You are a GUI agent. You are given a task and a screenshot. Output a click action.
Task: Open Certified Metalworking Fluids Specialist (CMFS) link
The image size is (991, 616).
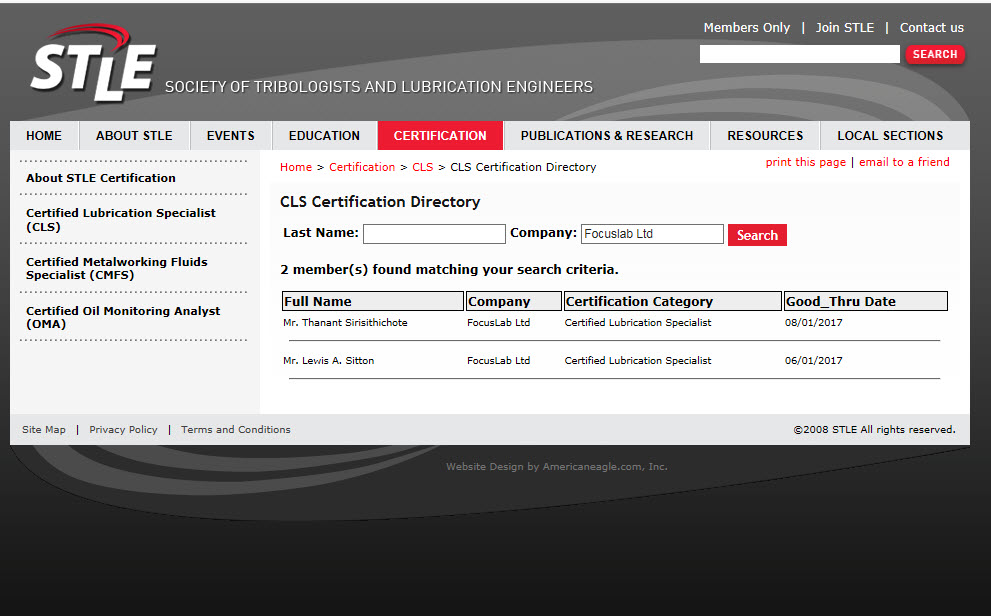point(116,269)
